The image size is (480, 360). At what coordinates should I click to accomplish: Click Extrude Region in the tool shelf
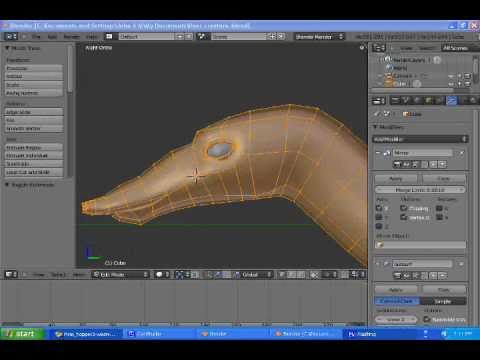pyautogui.click(x=34, y=147)
